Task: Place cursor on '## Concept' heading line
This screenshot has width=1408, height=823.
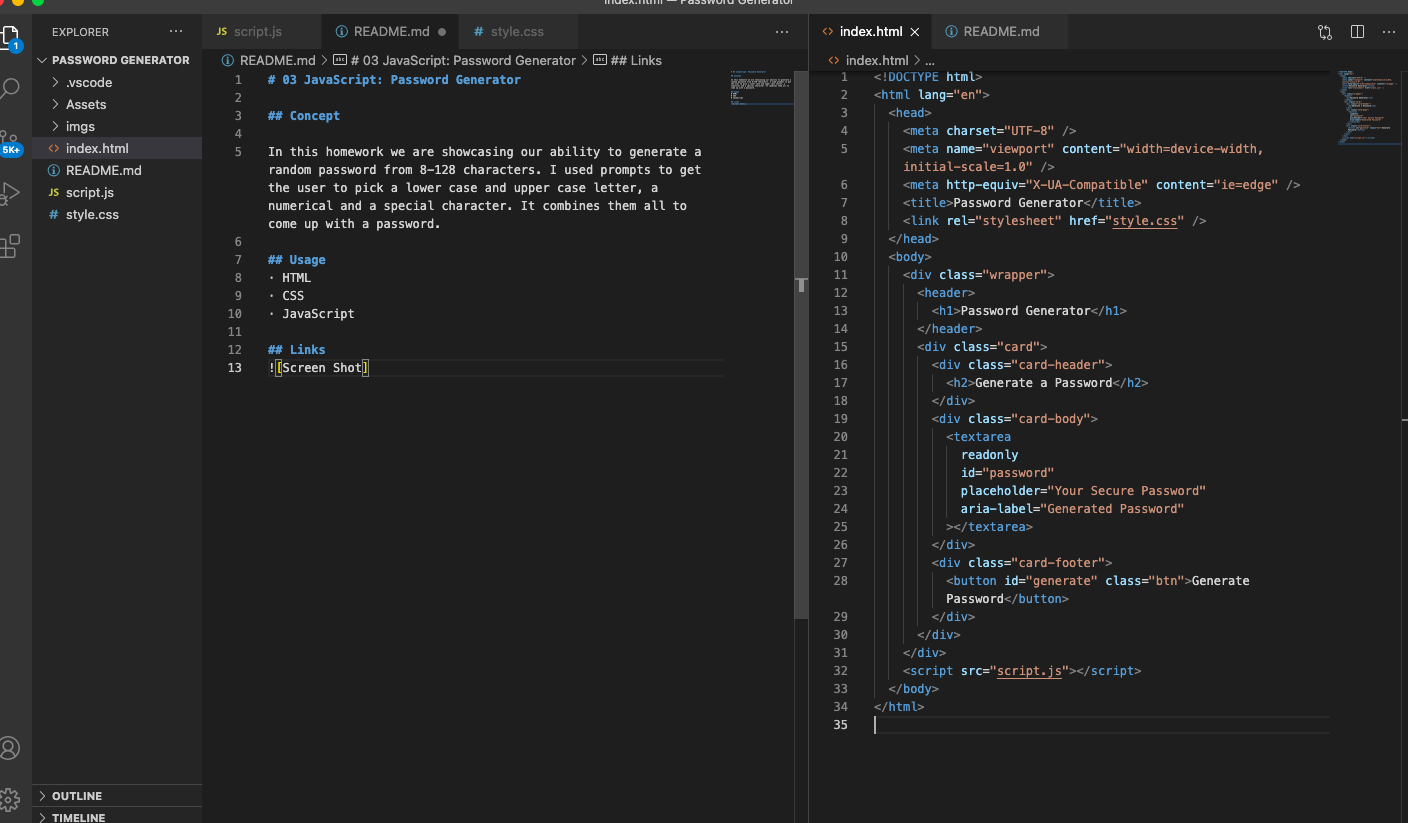Action: click(x=304, y=116)
